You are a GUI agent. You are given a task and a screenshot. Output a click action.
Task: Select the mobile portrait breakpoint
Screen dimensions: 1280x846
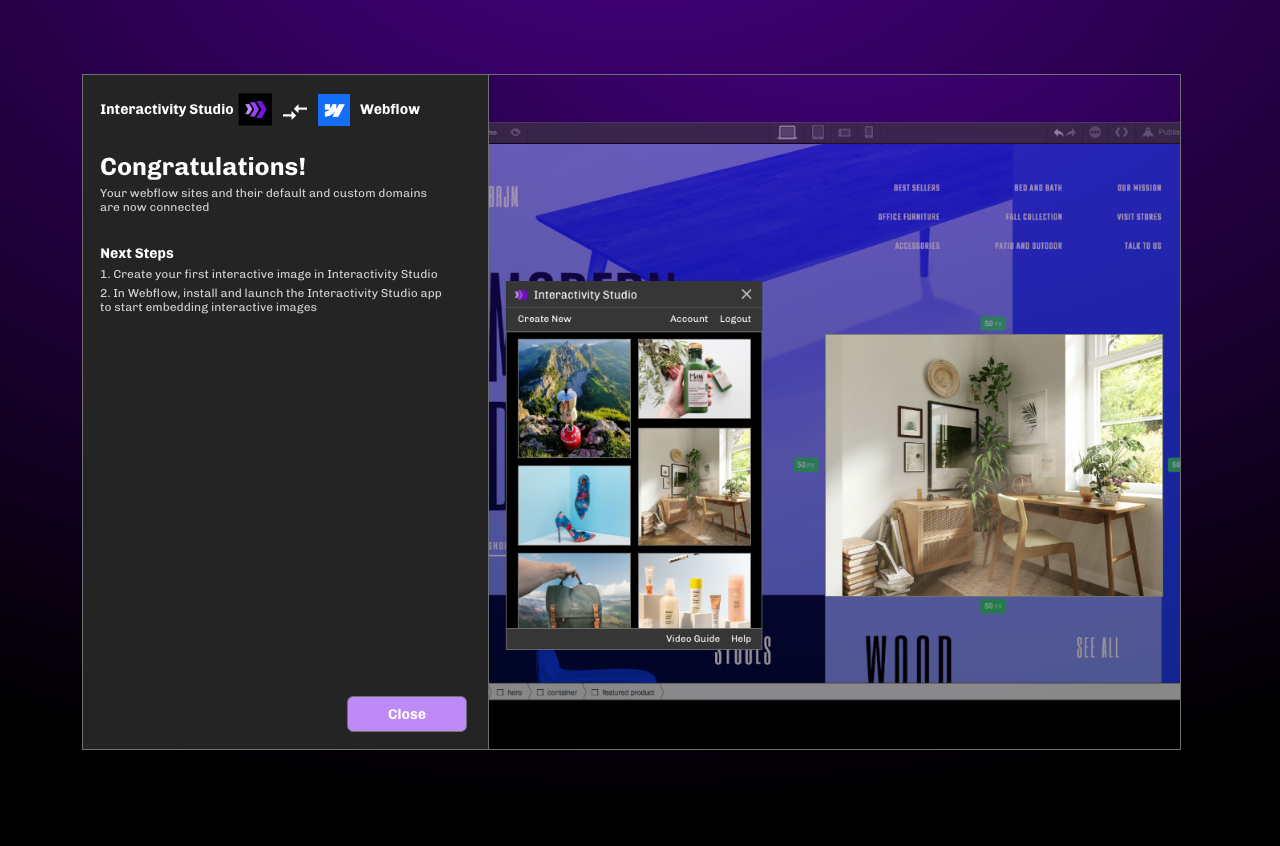[867, 131]
